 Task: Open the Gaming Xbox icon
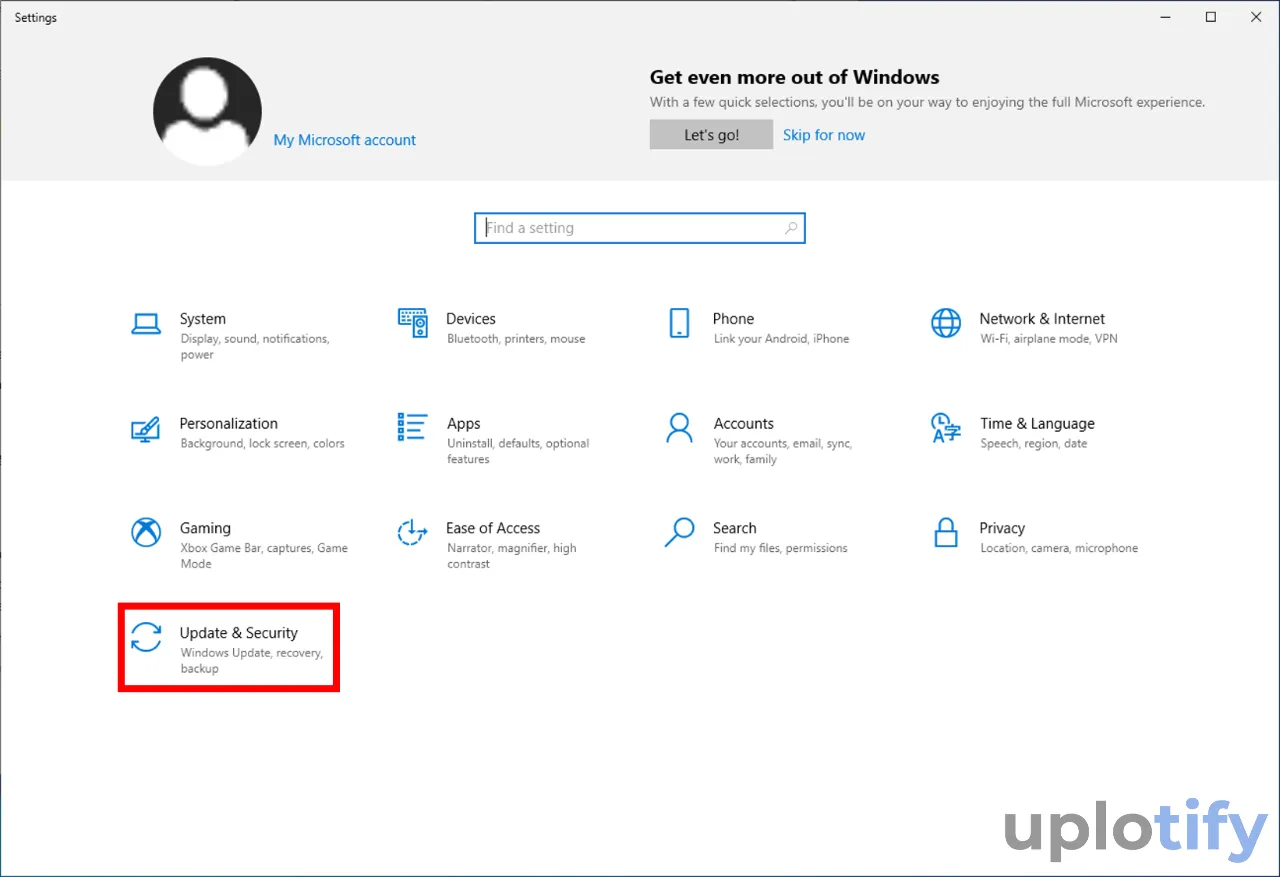pyautogui.click(x=146, y=532)
